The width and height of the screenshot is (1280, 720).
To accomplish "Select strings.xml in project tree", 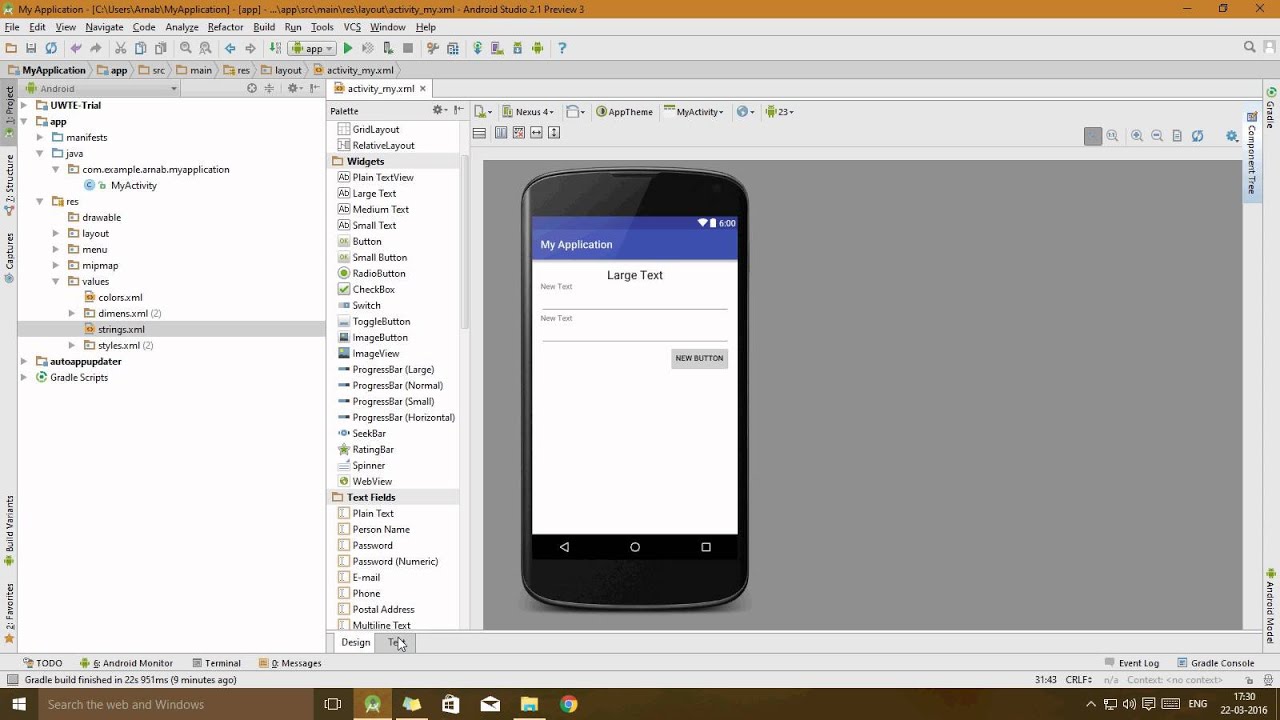I will click(121, 329).
